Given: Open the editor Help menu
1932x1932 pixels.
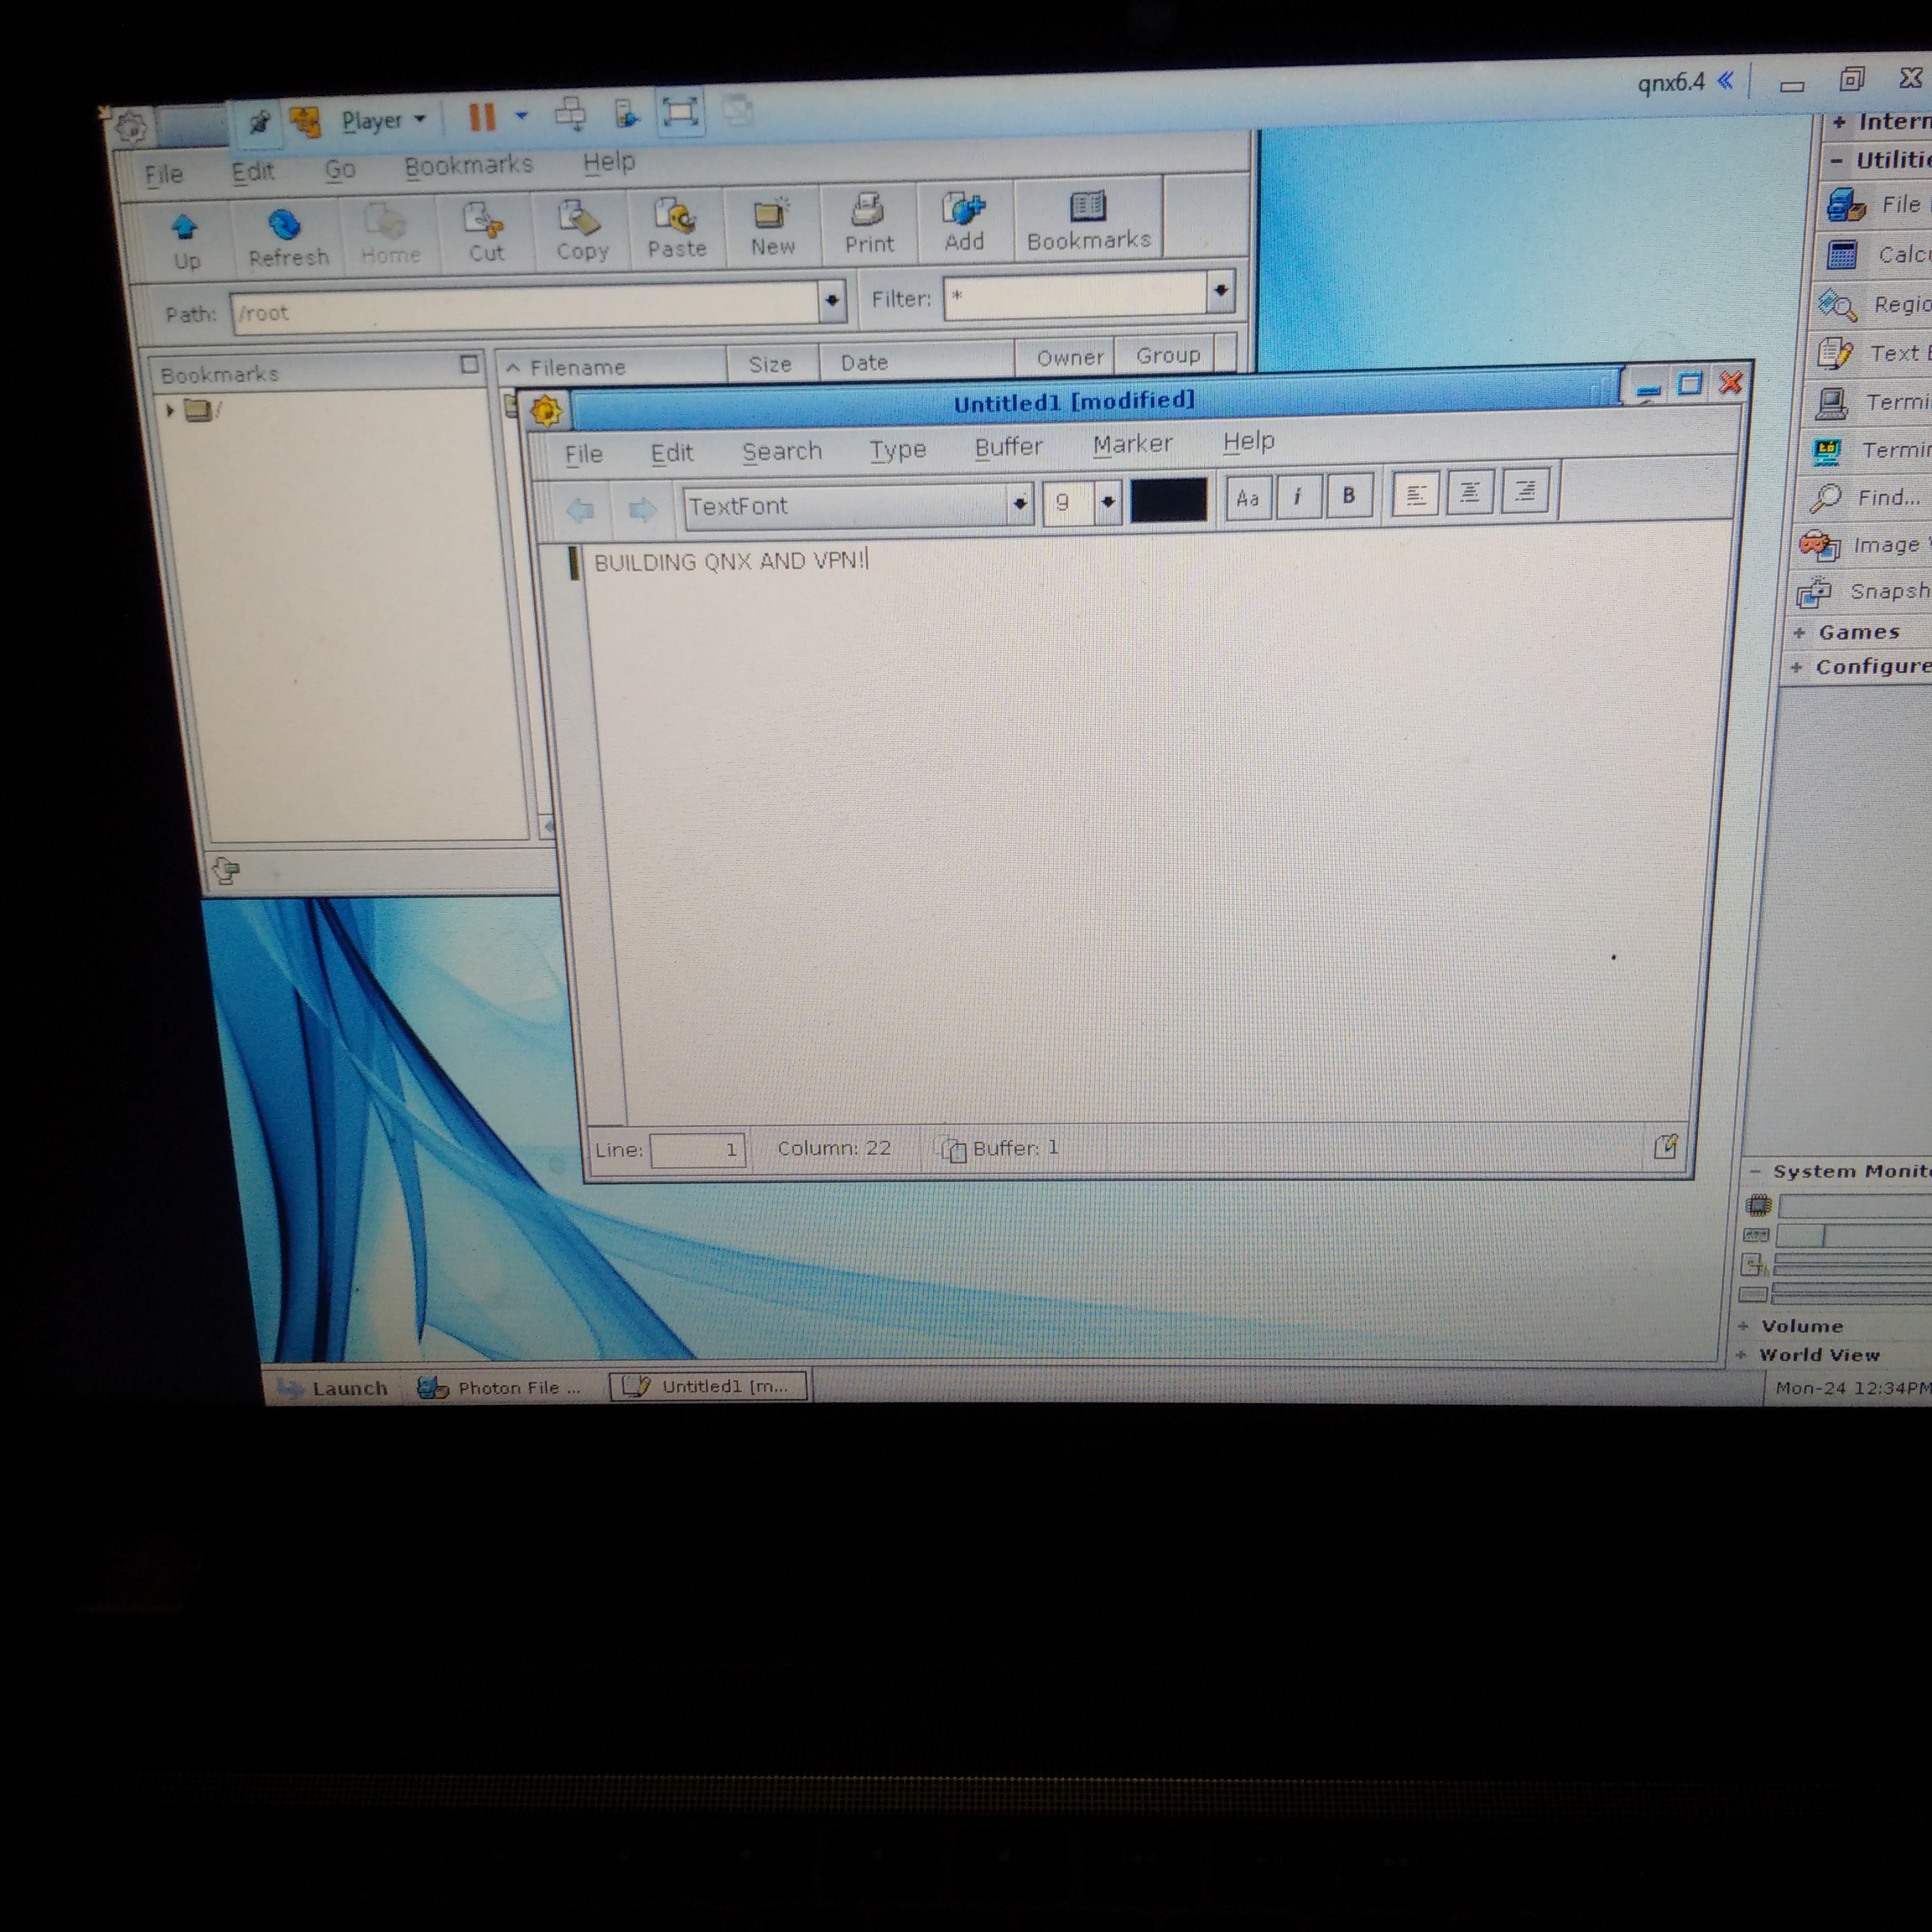Looking at the screenshot, I should (1248, 441).
